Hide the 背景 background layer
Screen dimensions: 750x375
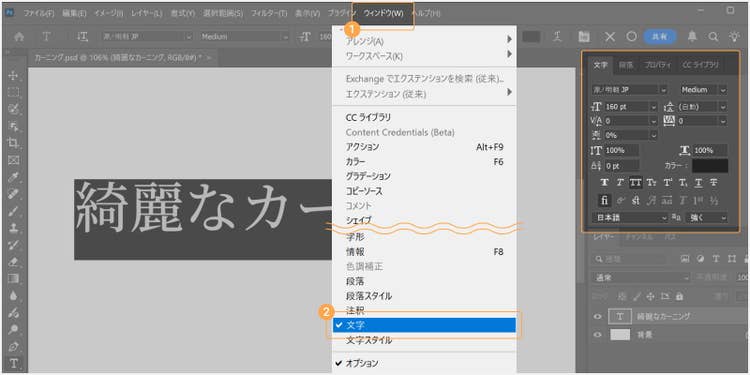[x=597, y=335]
